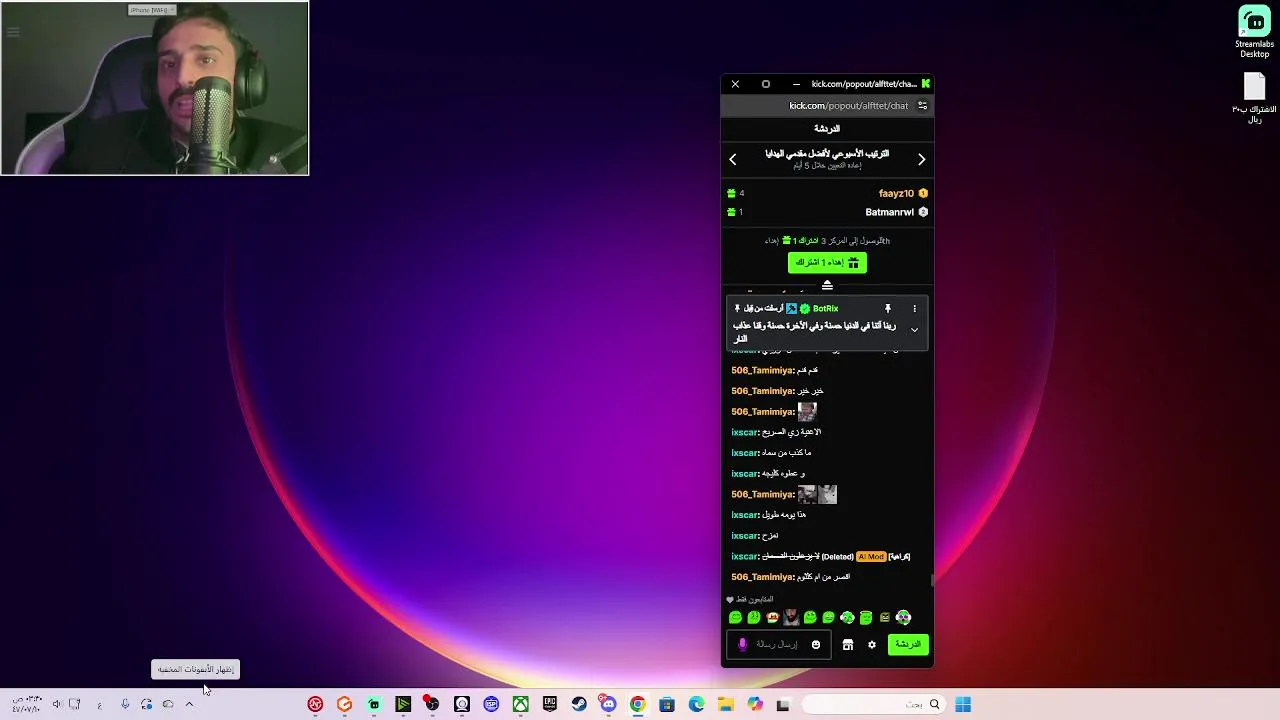
Task: Open Microsoft Store from the taskbar
Action: [667, 704]
